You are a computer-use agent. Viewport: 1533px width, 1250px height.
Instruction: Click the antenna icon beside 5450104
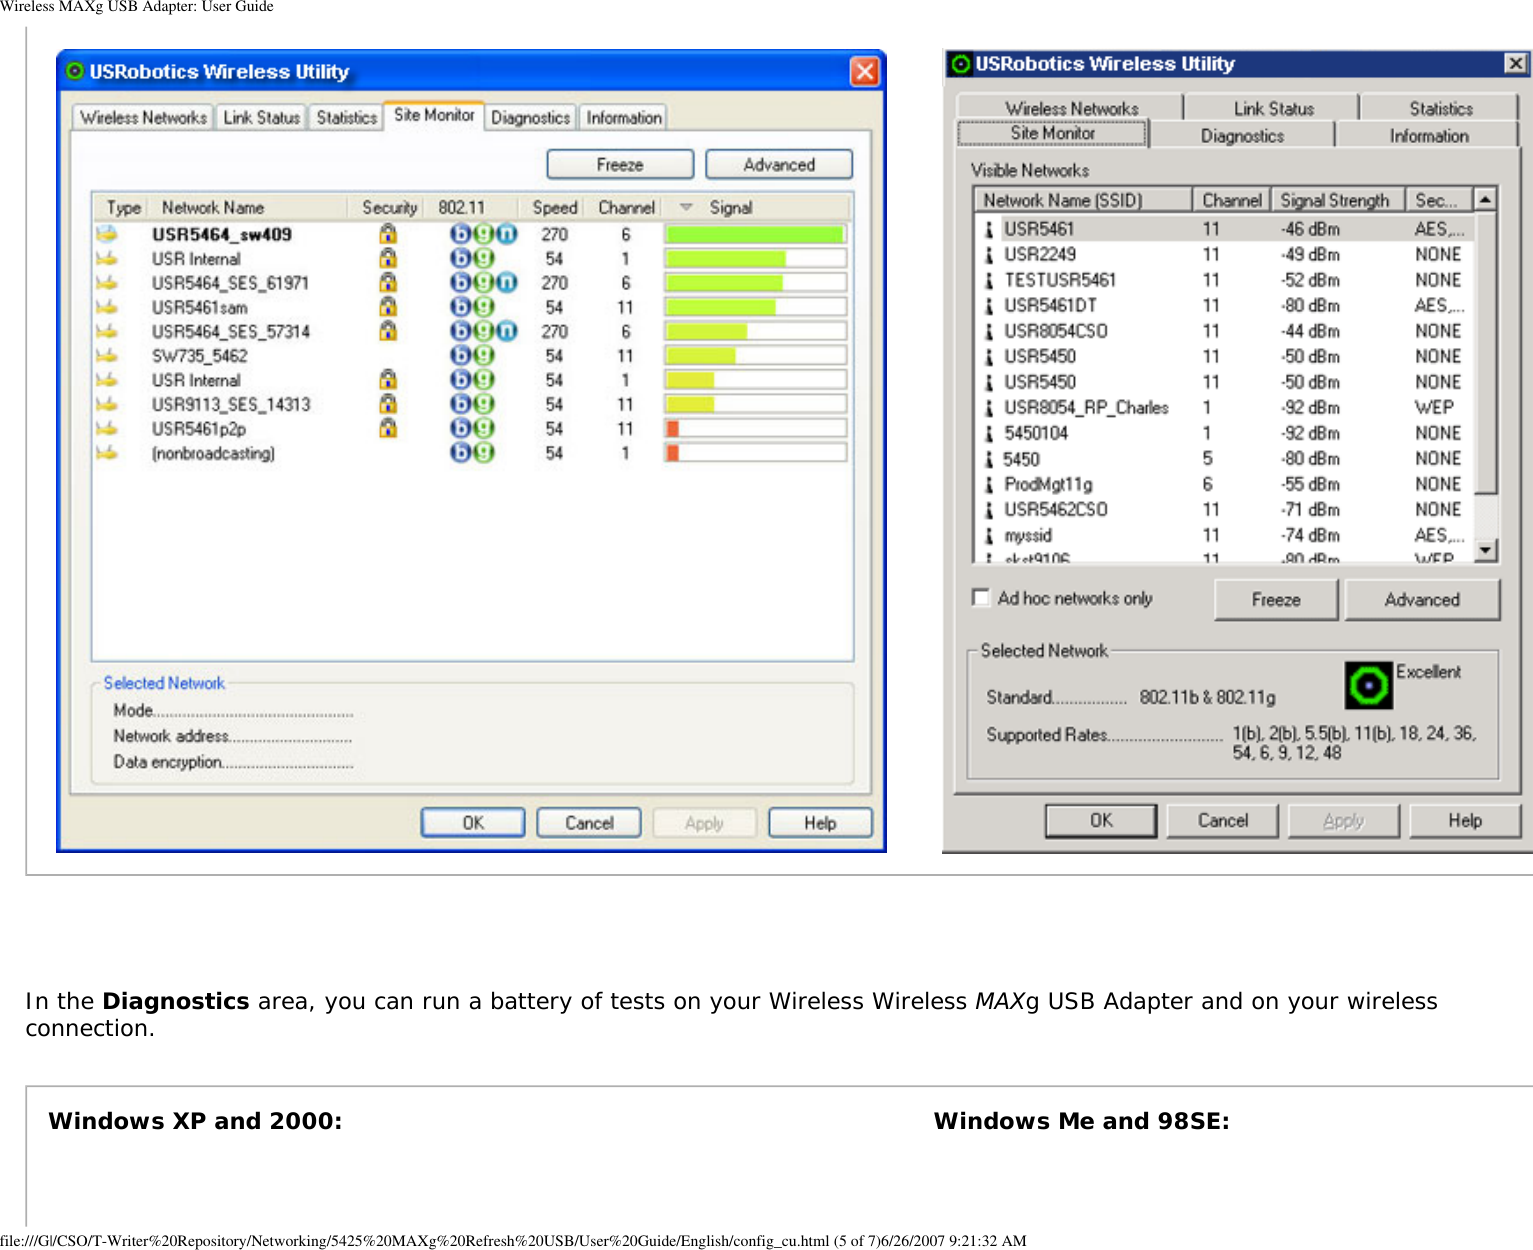click(989, 433)
